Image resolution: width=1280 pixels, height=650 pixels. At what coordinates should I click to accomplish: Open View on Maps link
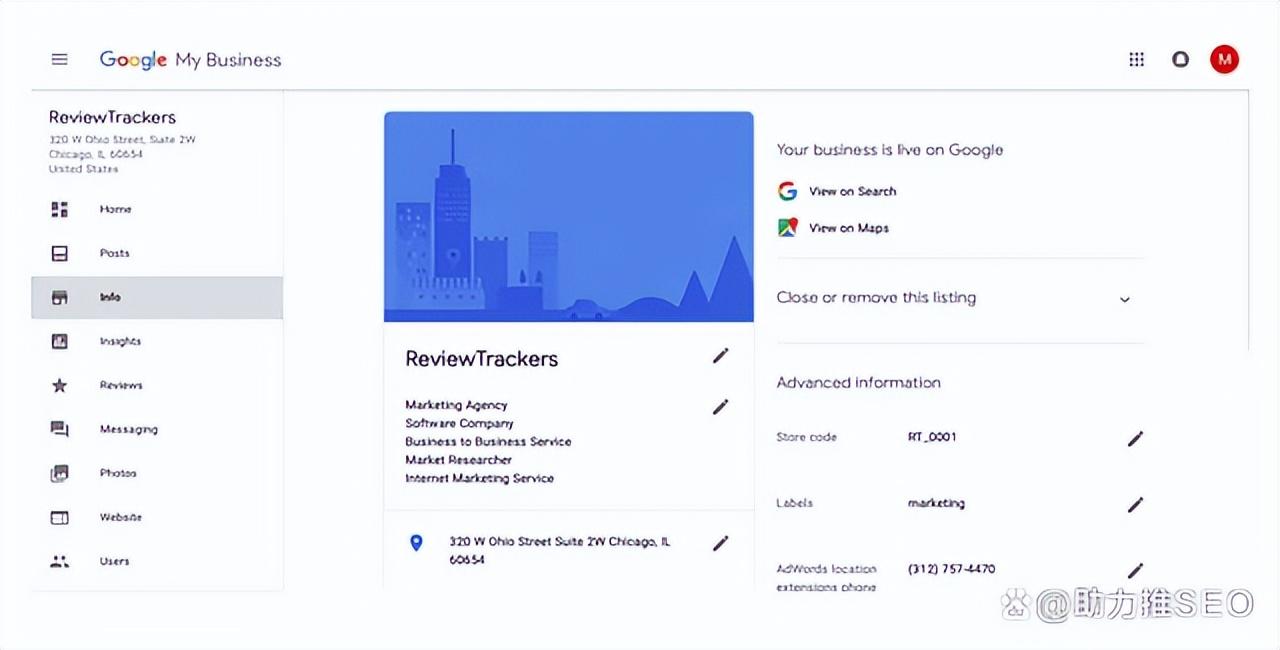[848, 228]
